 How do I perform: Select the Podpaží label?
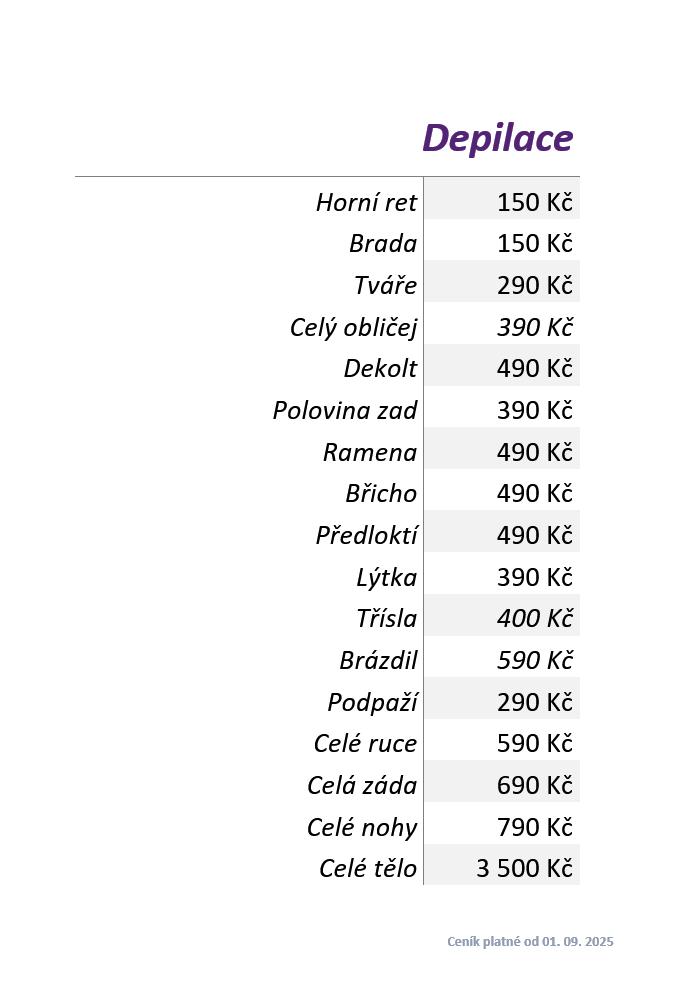372,703
